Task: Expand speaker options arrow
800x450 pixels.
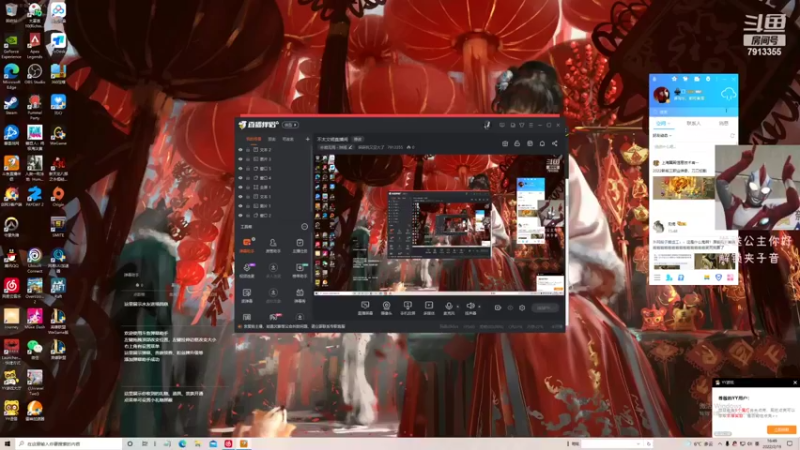Action: tap(479, 306)
